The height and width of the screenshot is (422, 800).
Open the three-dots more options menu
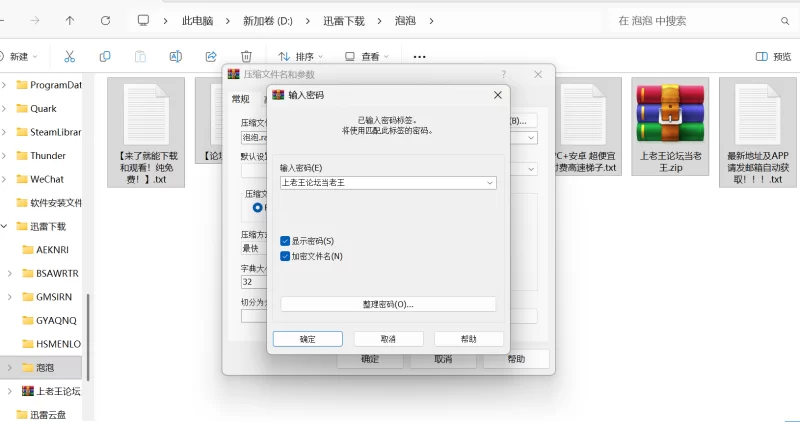click(420, 57)
